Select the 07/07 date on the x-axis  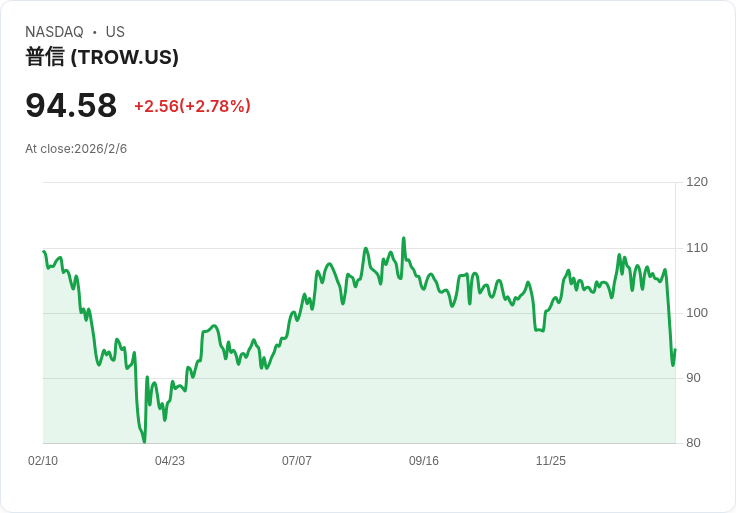tap(297, 461)
